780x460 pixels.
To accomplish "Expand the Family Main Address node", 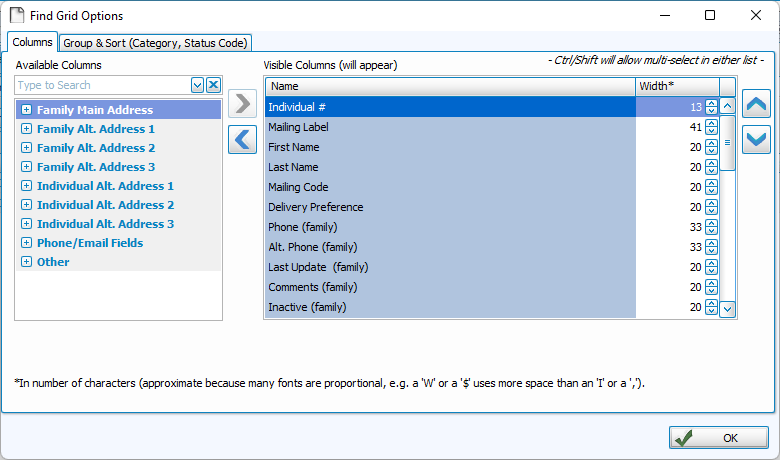I will pos(26,110).
